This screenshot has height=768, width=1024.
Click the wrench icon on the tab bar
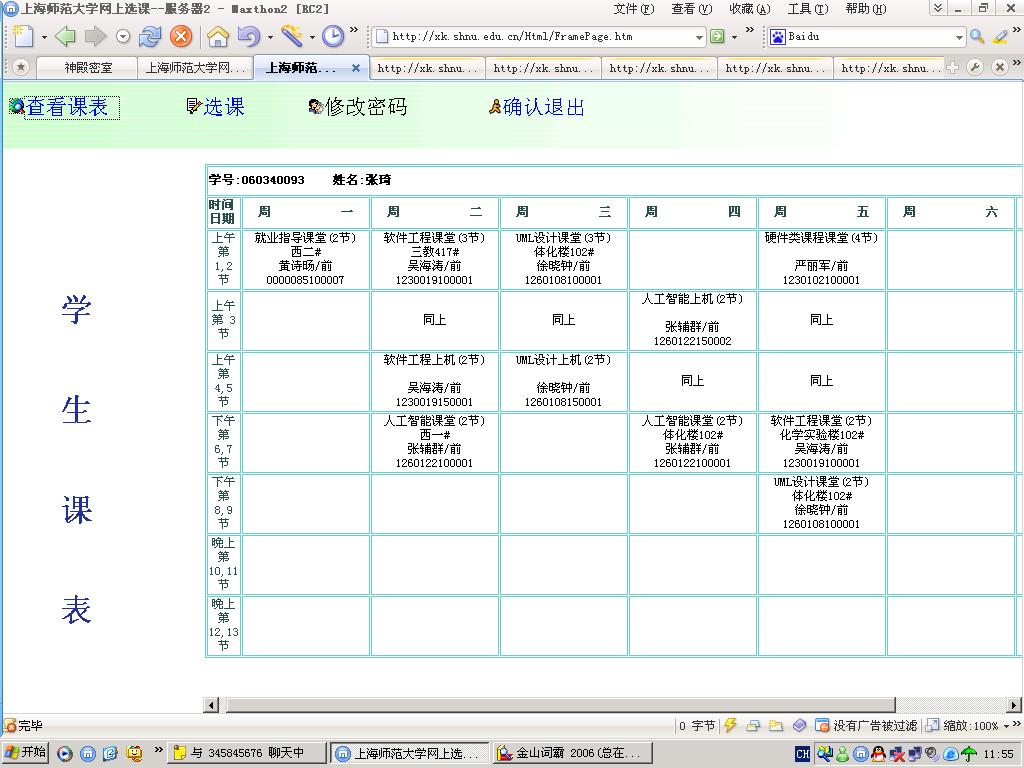pyautogui.click(x=975, y=67)
